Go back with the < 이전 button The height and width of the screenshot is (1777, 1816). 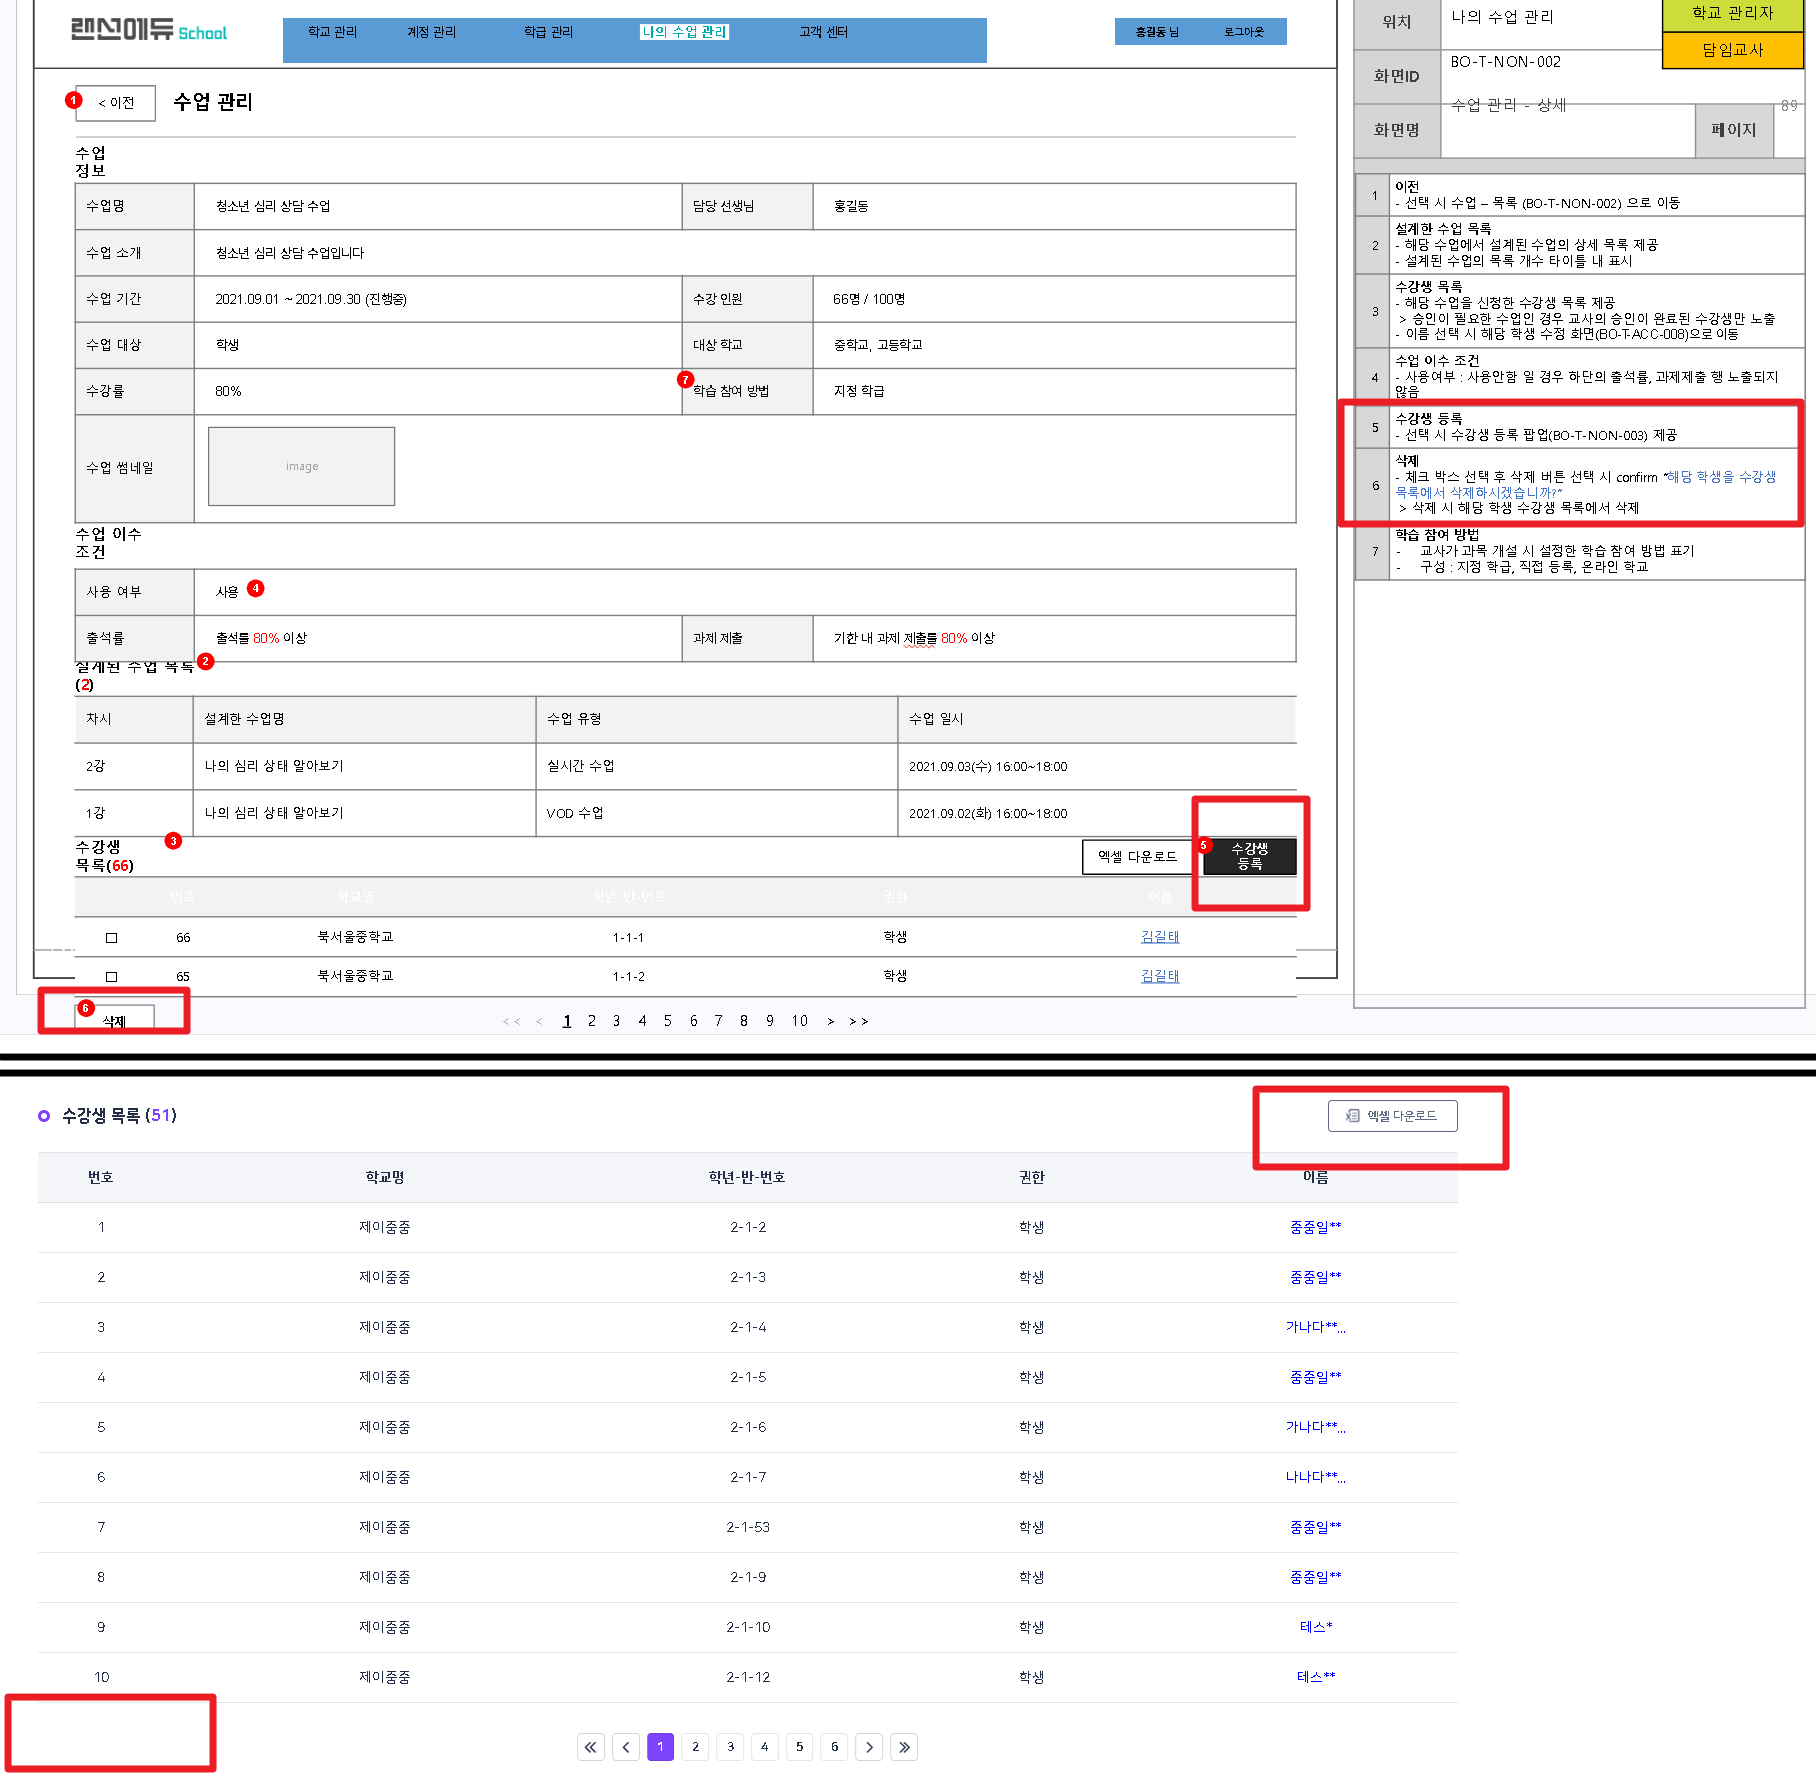point(116,103)
